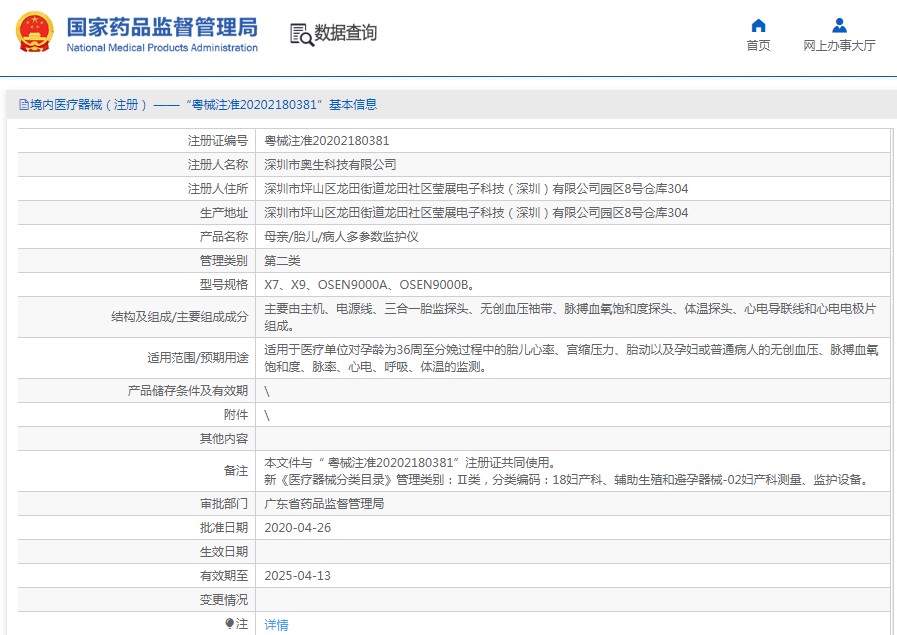Click the 首页 label

[x=758, y=46]
